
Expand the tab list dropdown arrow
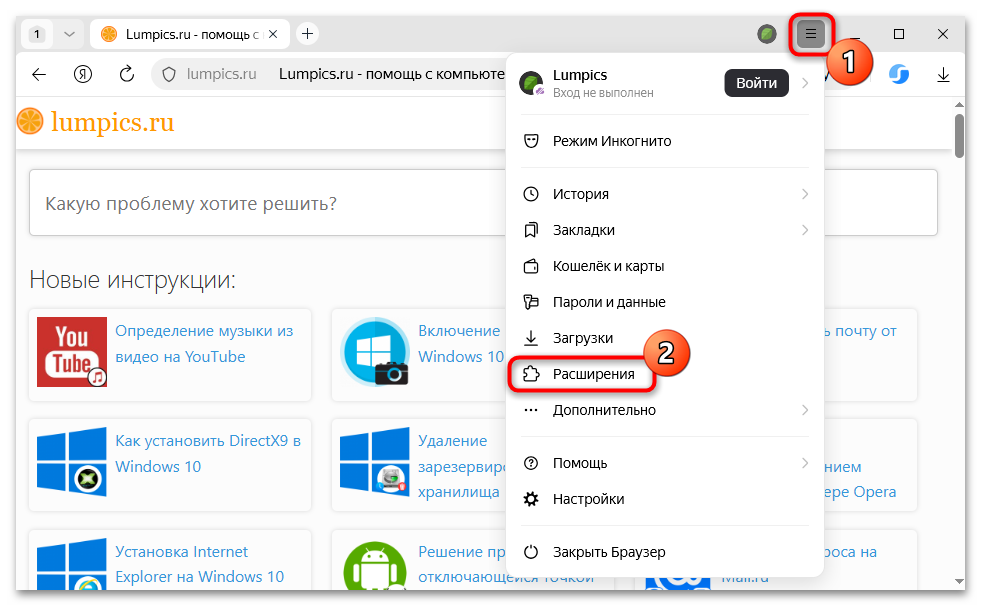click(69, 34)
